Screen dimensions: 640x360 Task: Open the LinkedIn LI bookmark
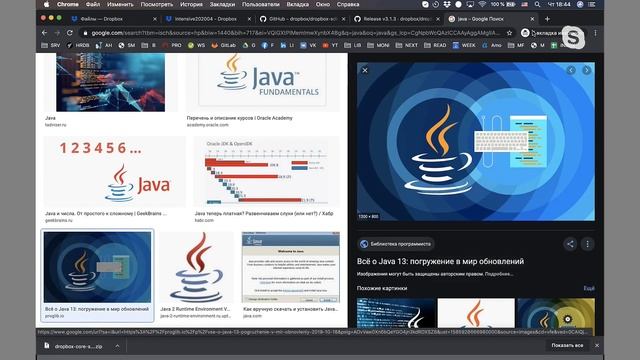click(287, 45)
